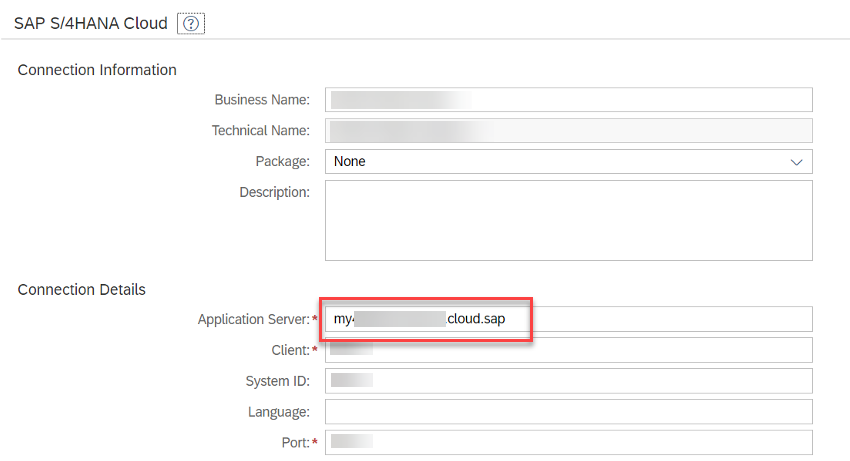
Task: Select the Connection Details heading text
Action: pyautogui.click(x=81, y=290)
